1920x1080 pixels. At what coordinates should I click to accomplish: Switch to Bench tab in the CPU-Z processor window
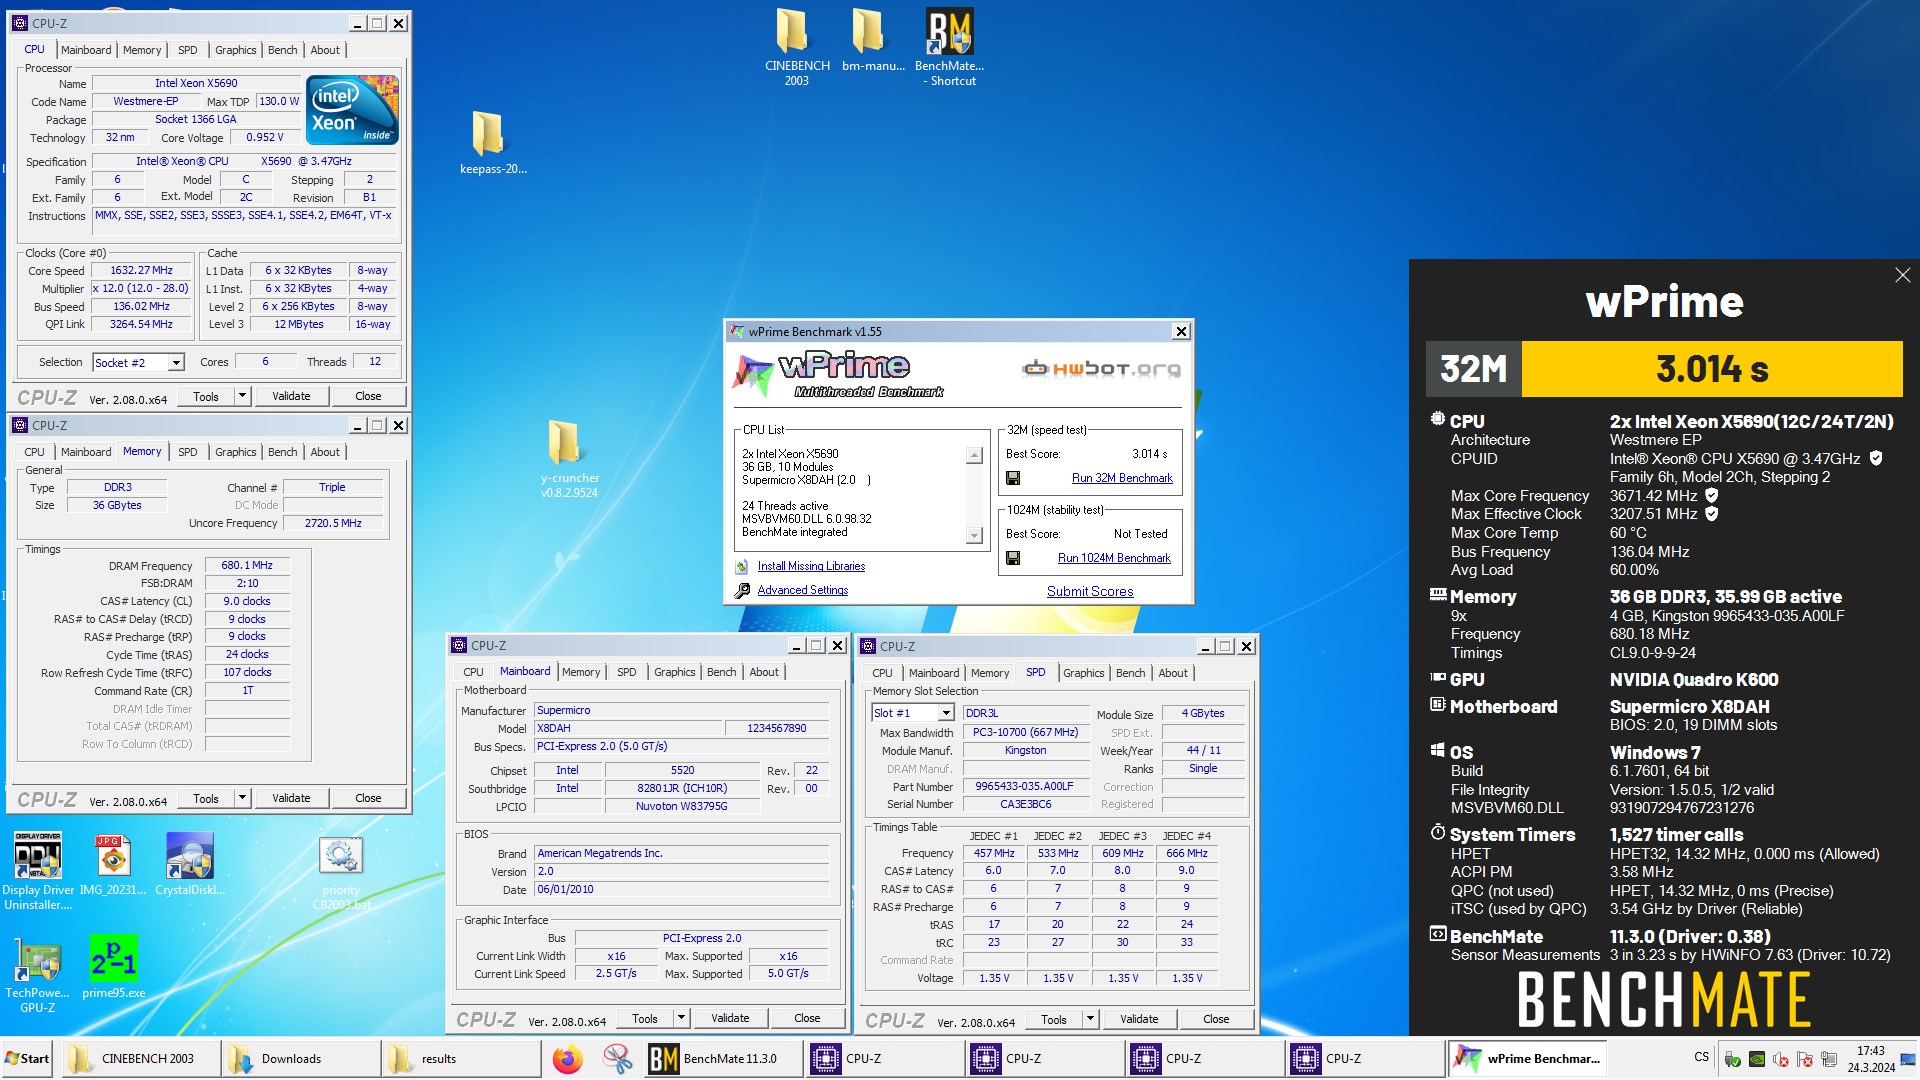click(x=282, y=50)
